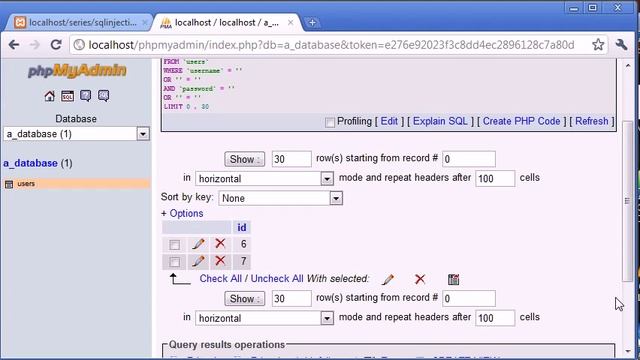The width and height of the screenshot is (640, 360).
Task: Click Check All link
Action: [x=220, y=279]
